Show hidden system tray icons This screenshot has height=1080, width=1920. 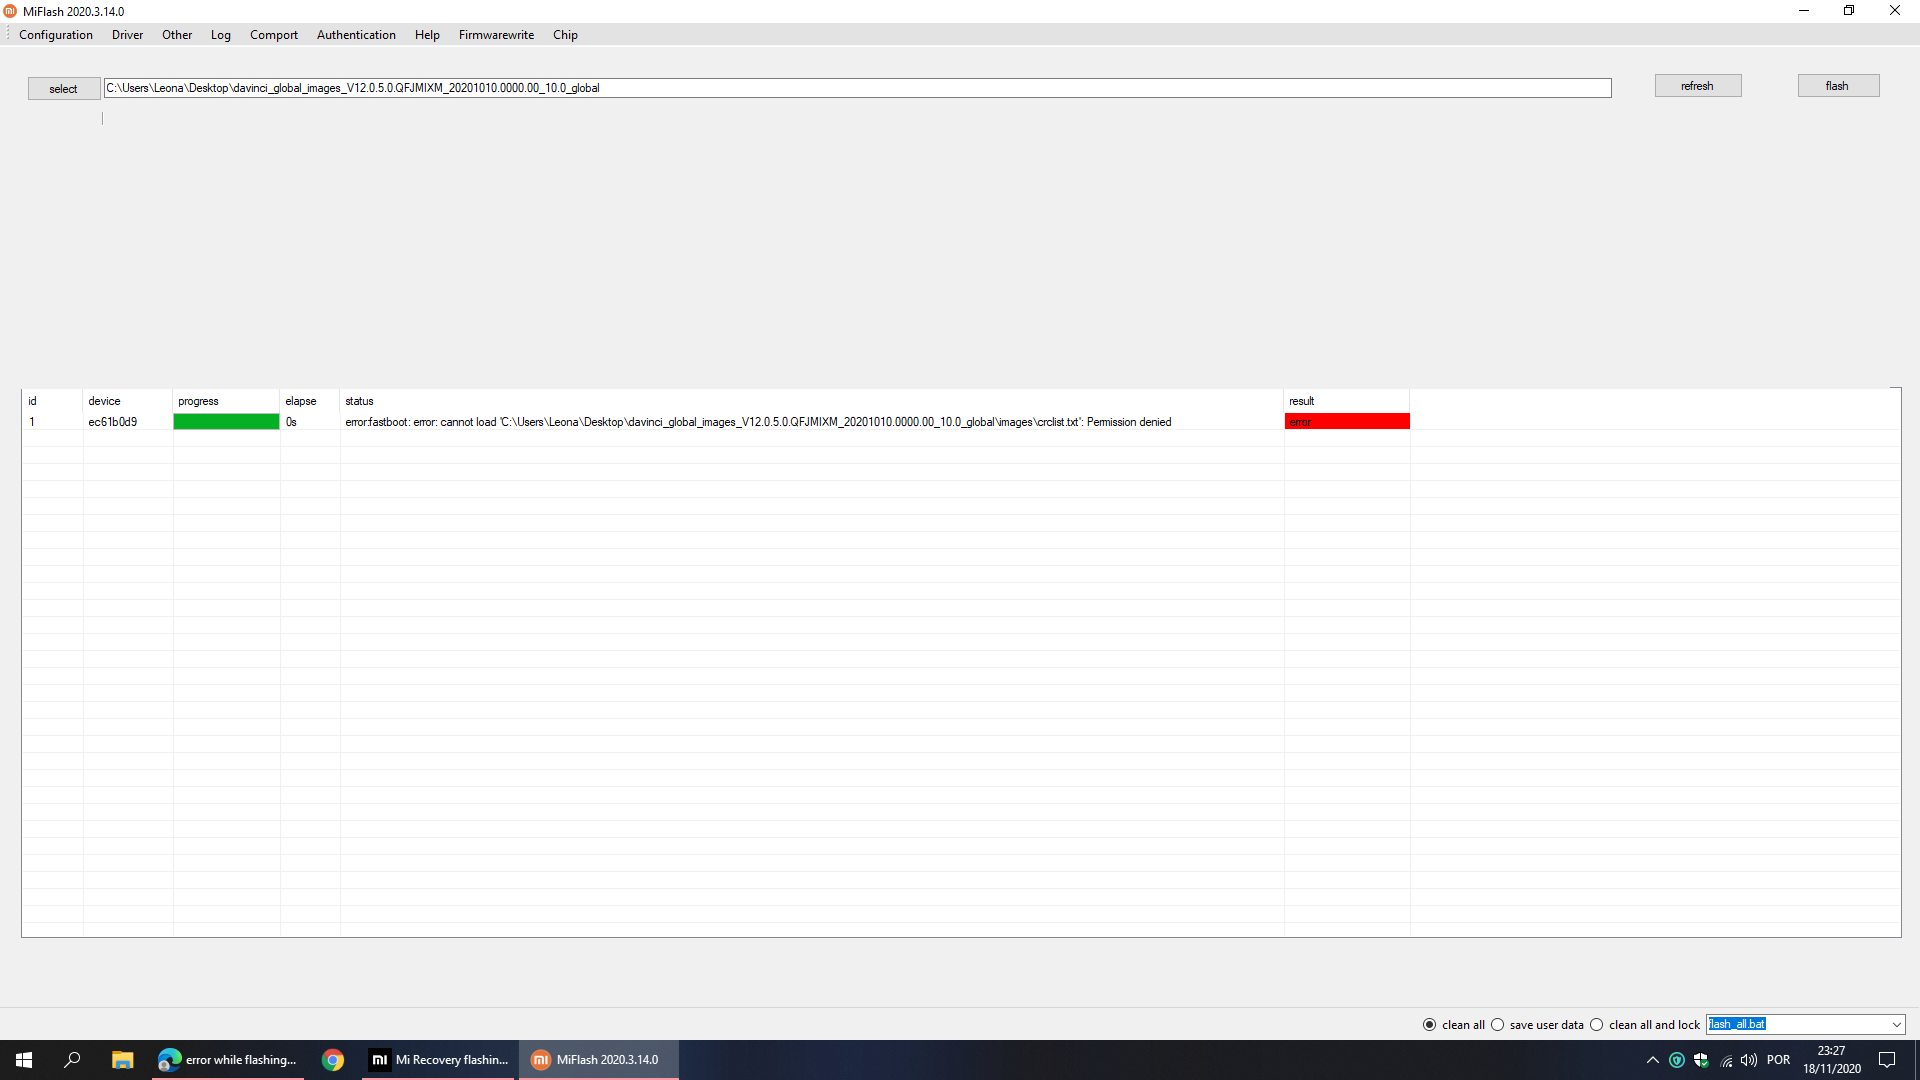click(x=1652, y=1060)
